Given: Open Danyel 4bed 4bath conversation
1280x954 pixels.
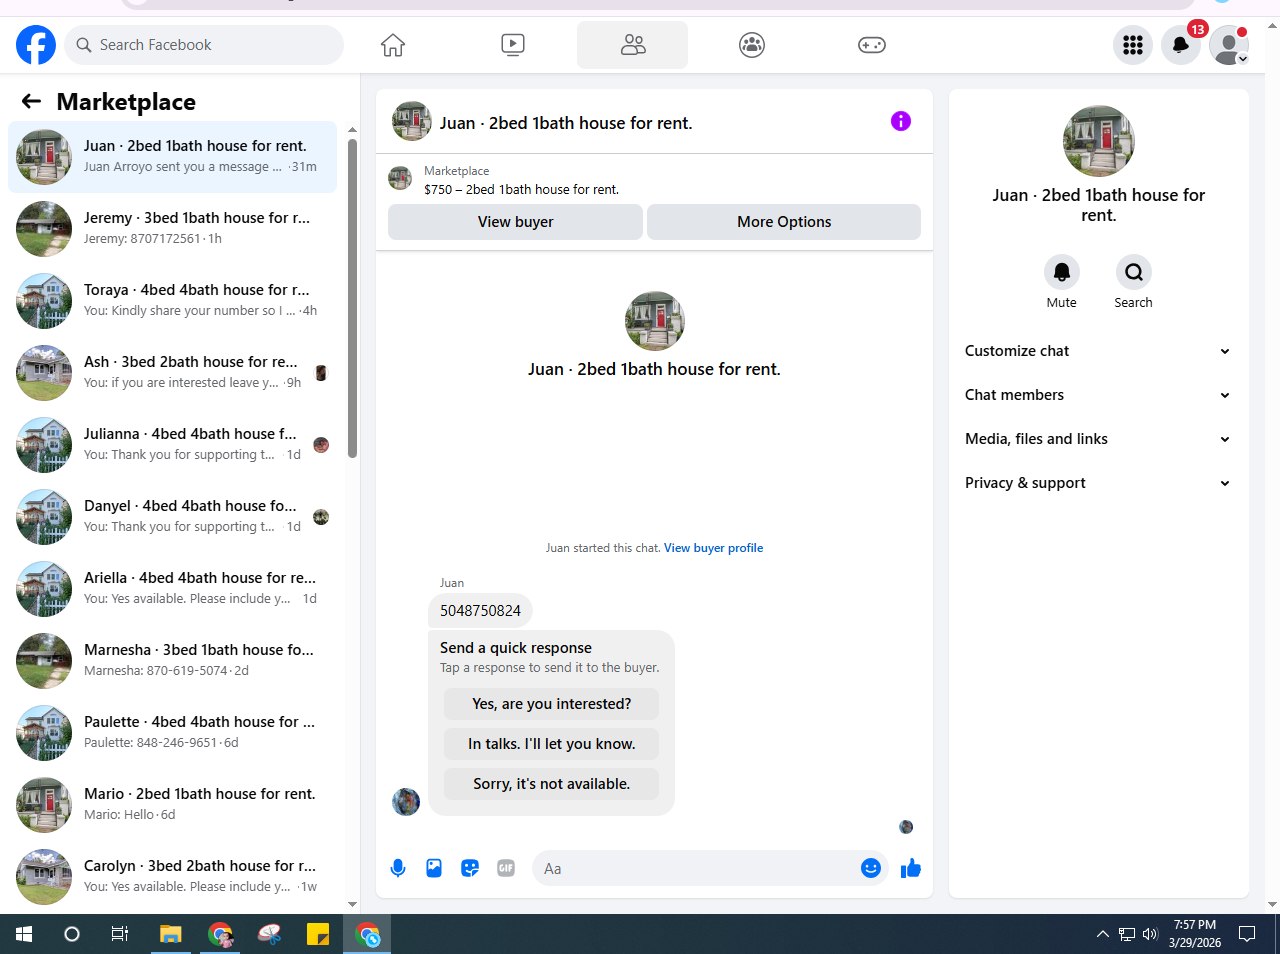Looking at the screenshot, I should pyautogui.click(x=172, y=517).
